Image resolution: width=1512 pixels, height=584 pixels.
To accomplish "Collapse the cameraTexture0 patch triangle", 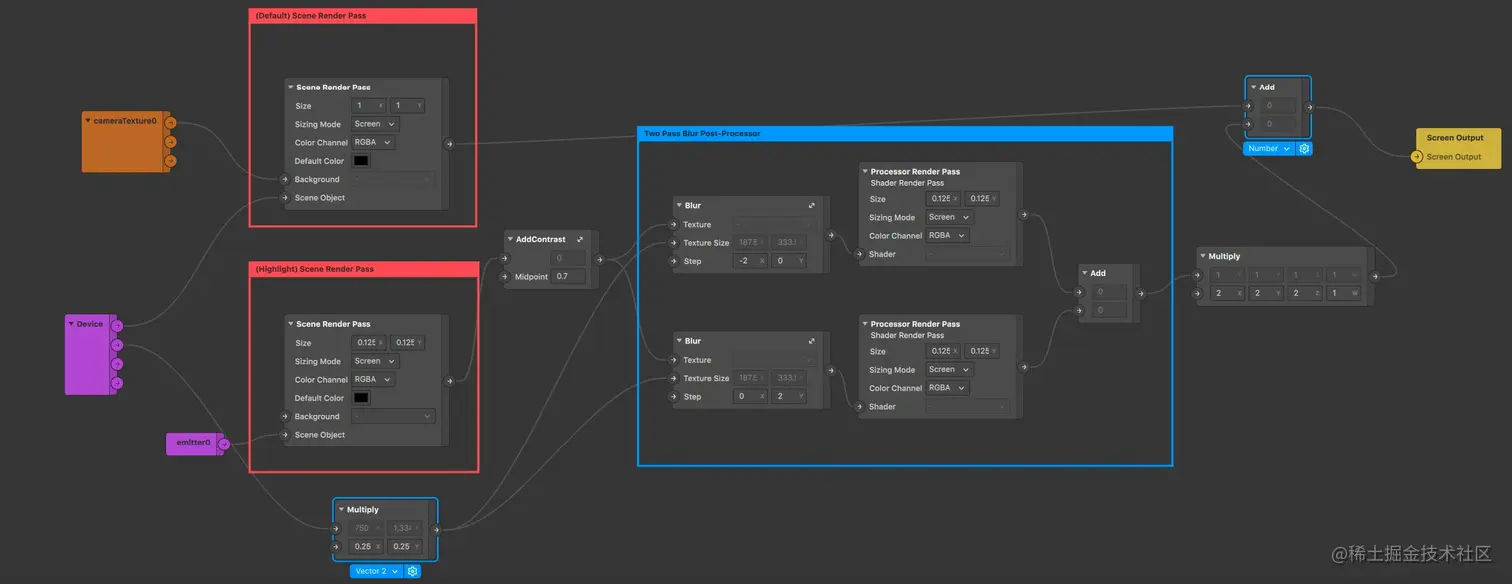I will 88,120.
